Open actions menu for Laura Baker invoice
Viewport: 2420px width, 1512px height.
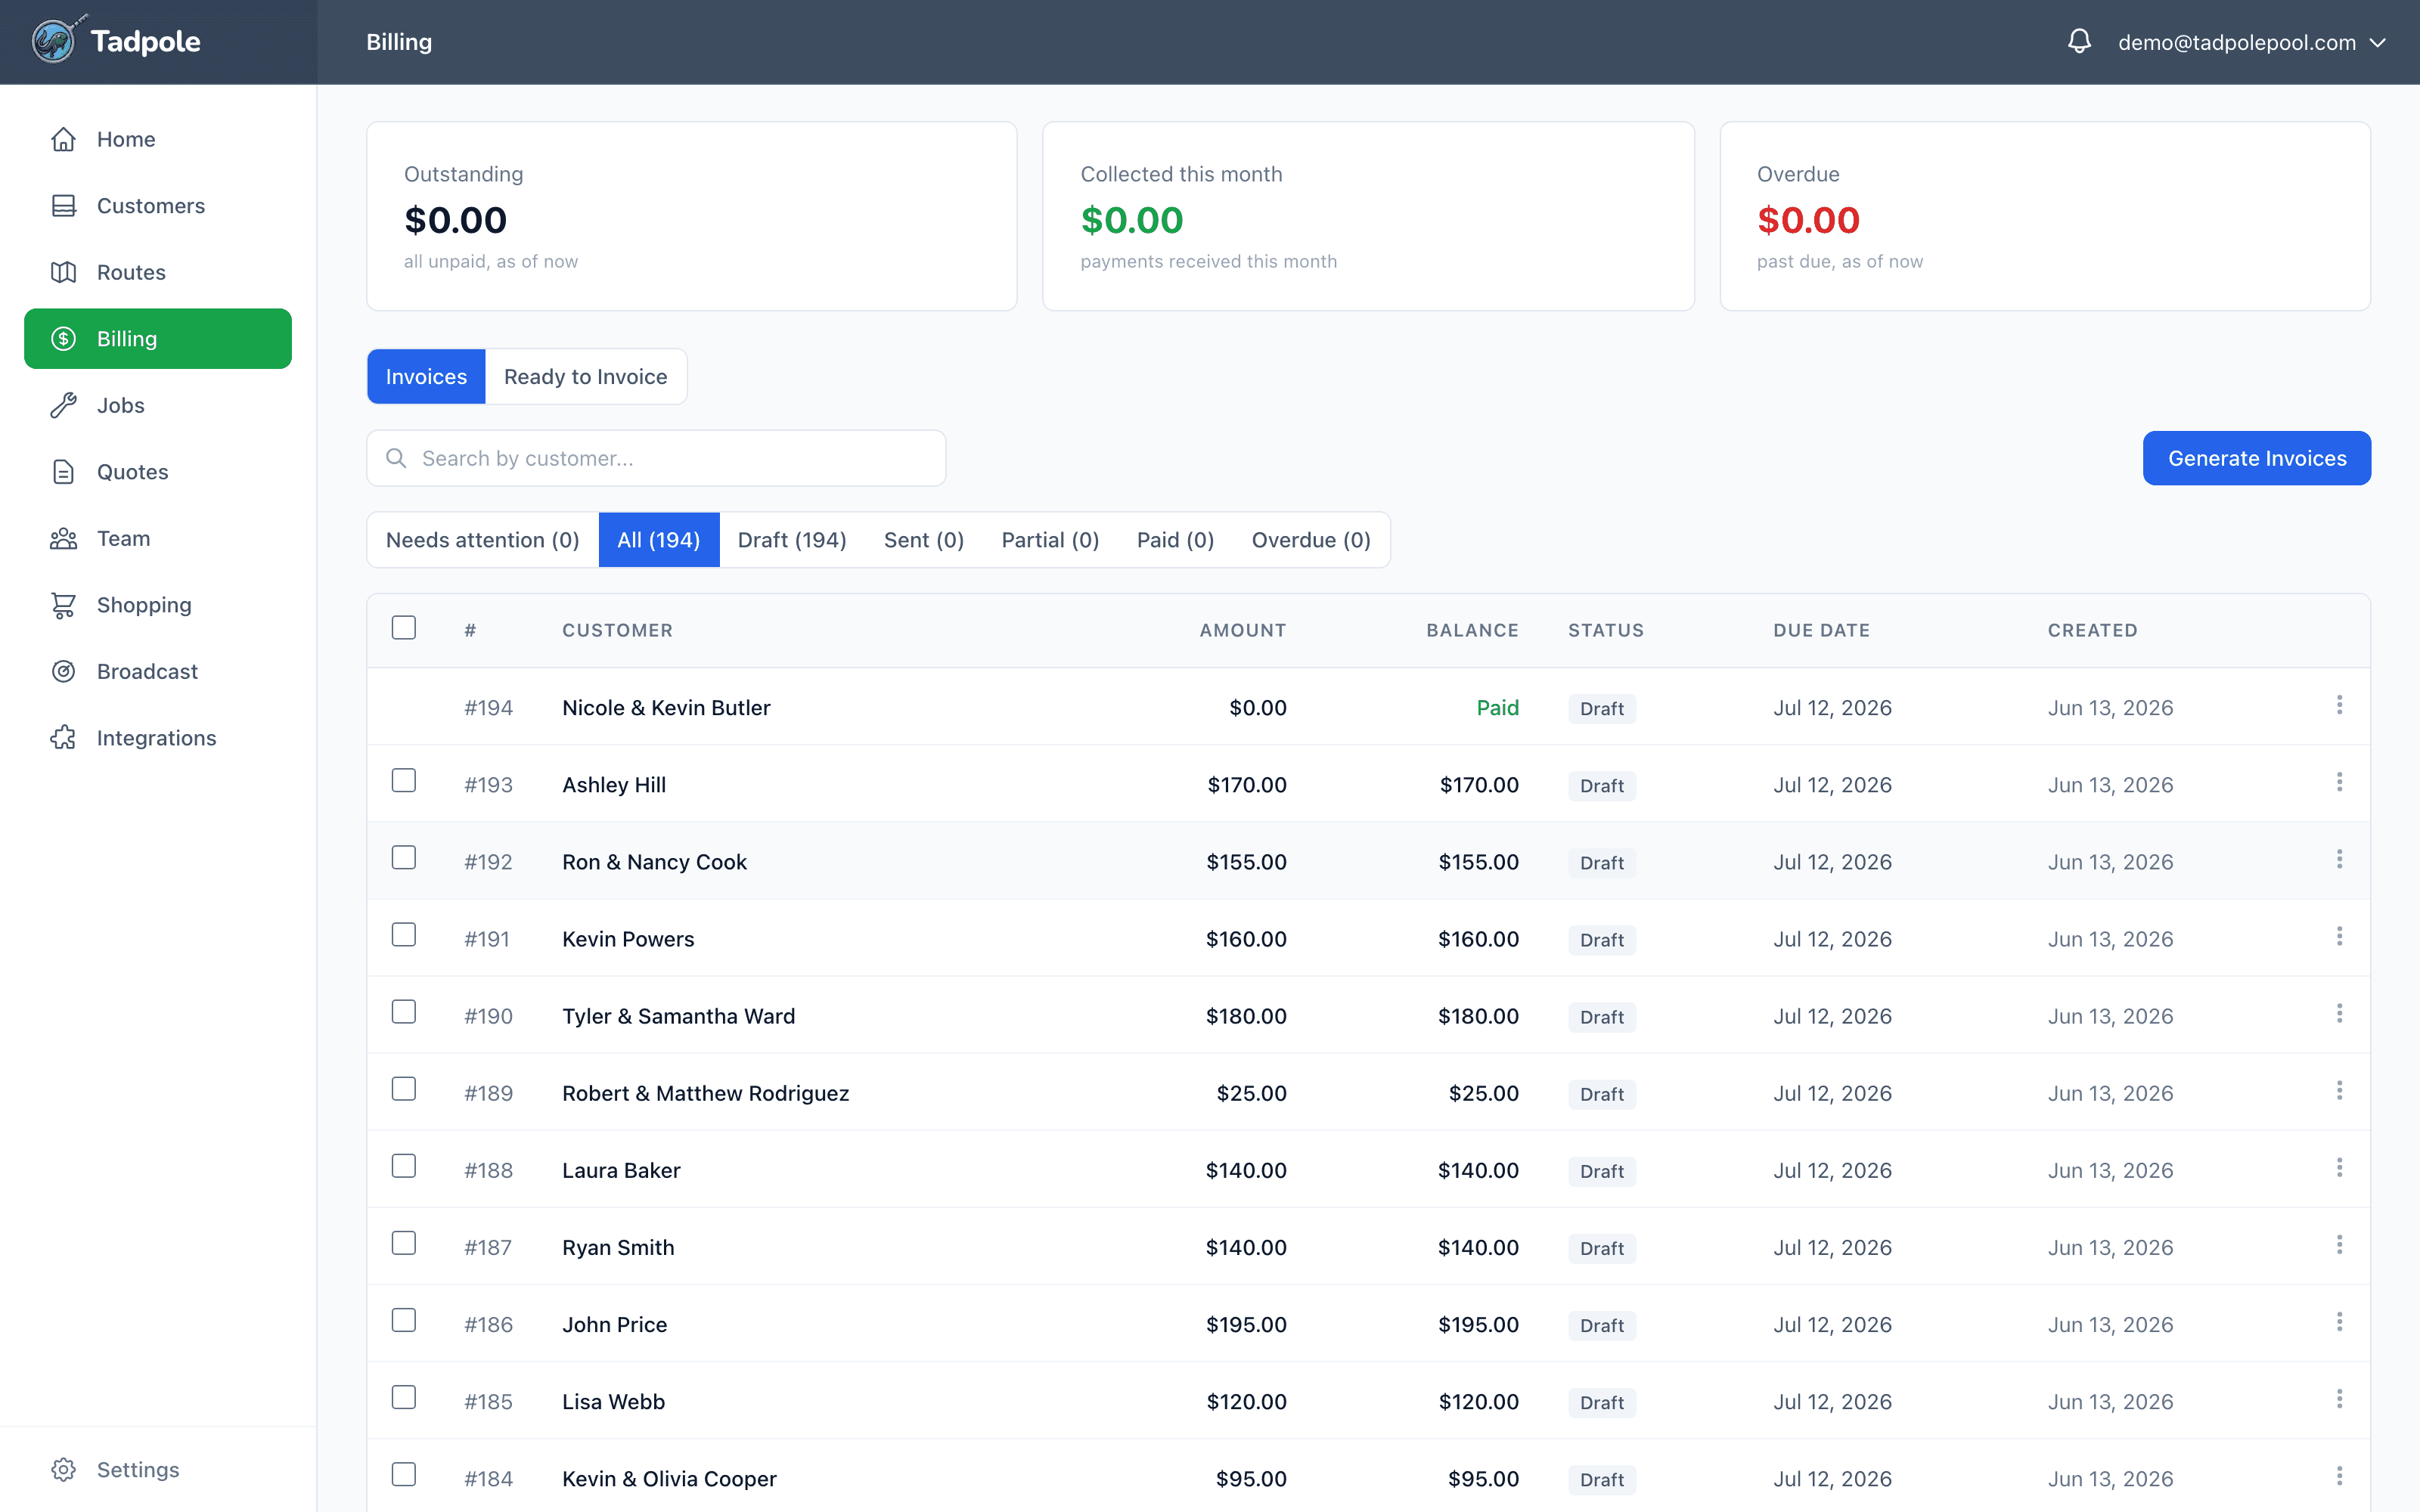point(2339,1167)
